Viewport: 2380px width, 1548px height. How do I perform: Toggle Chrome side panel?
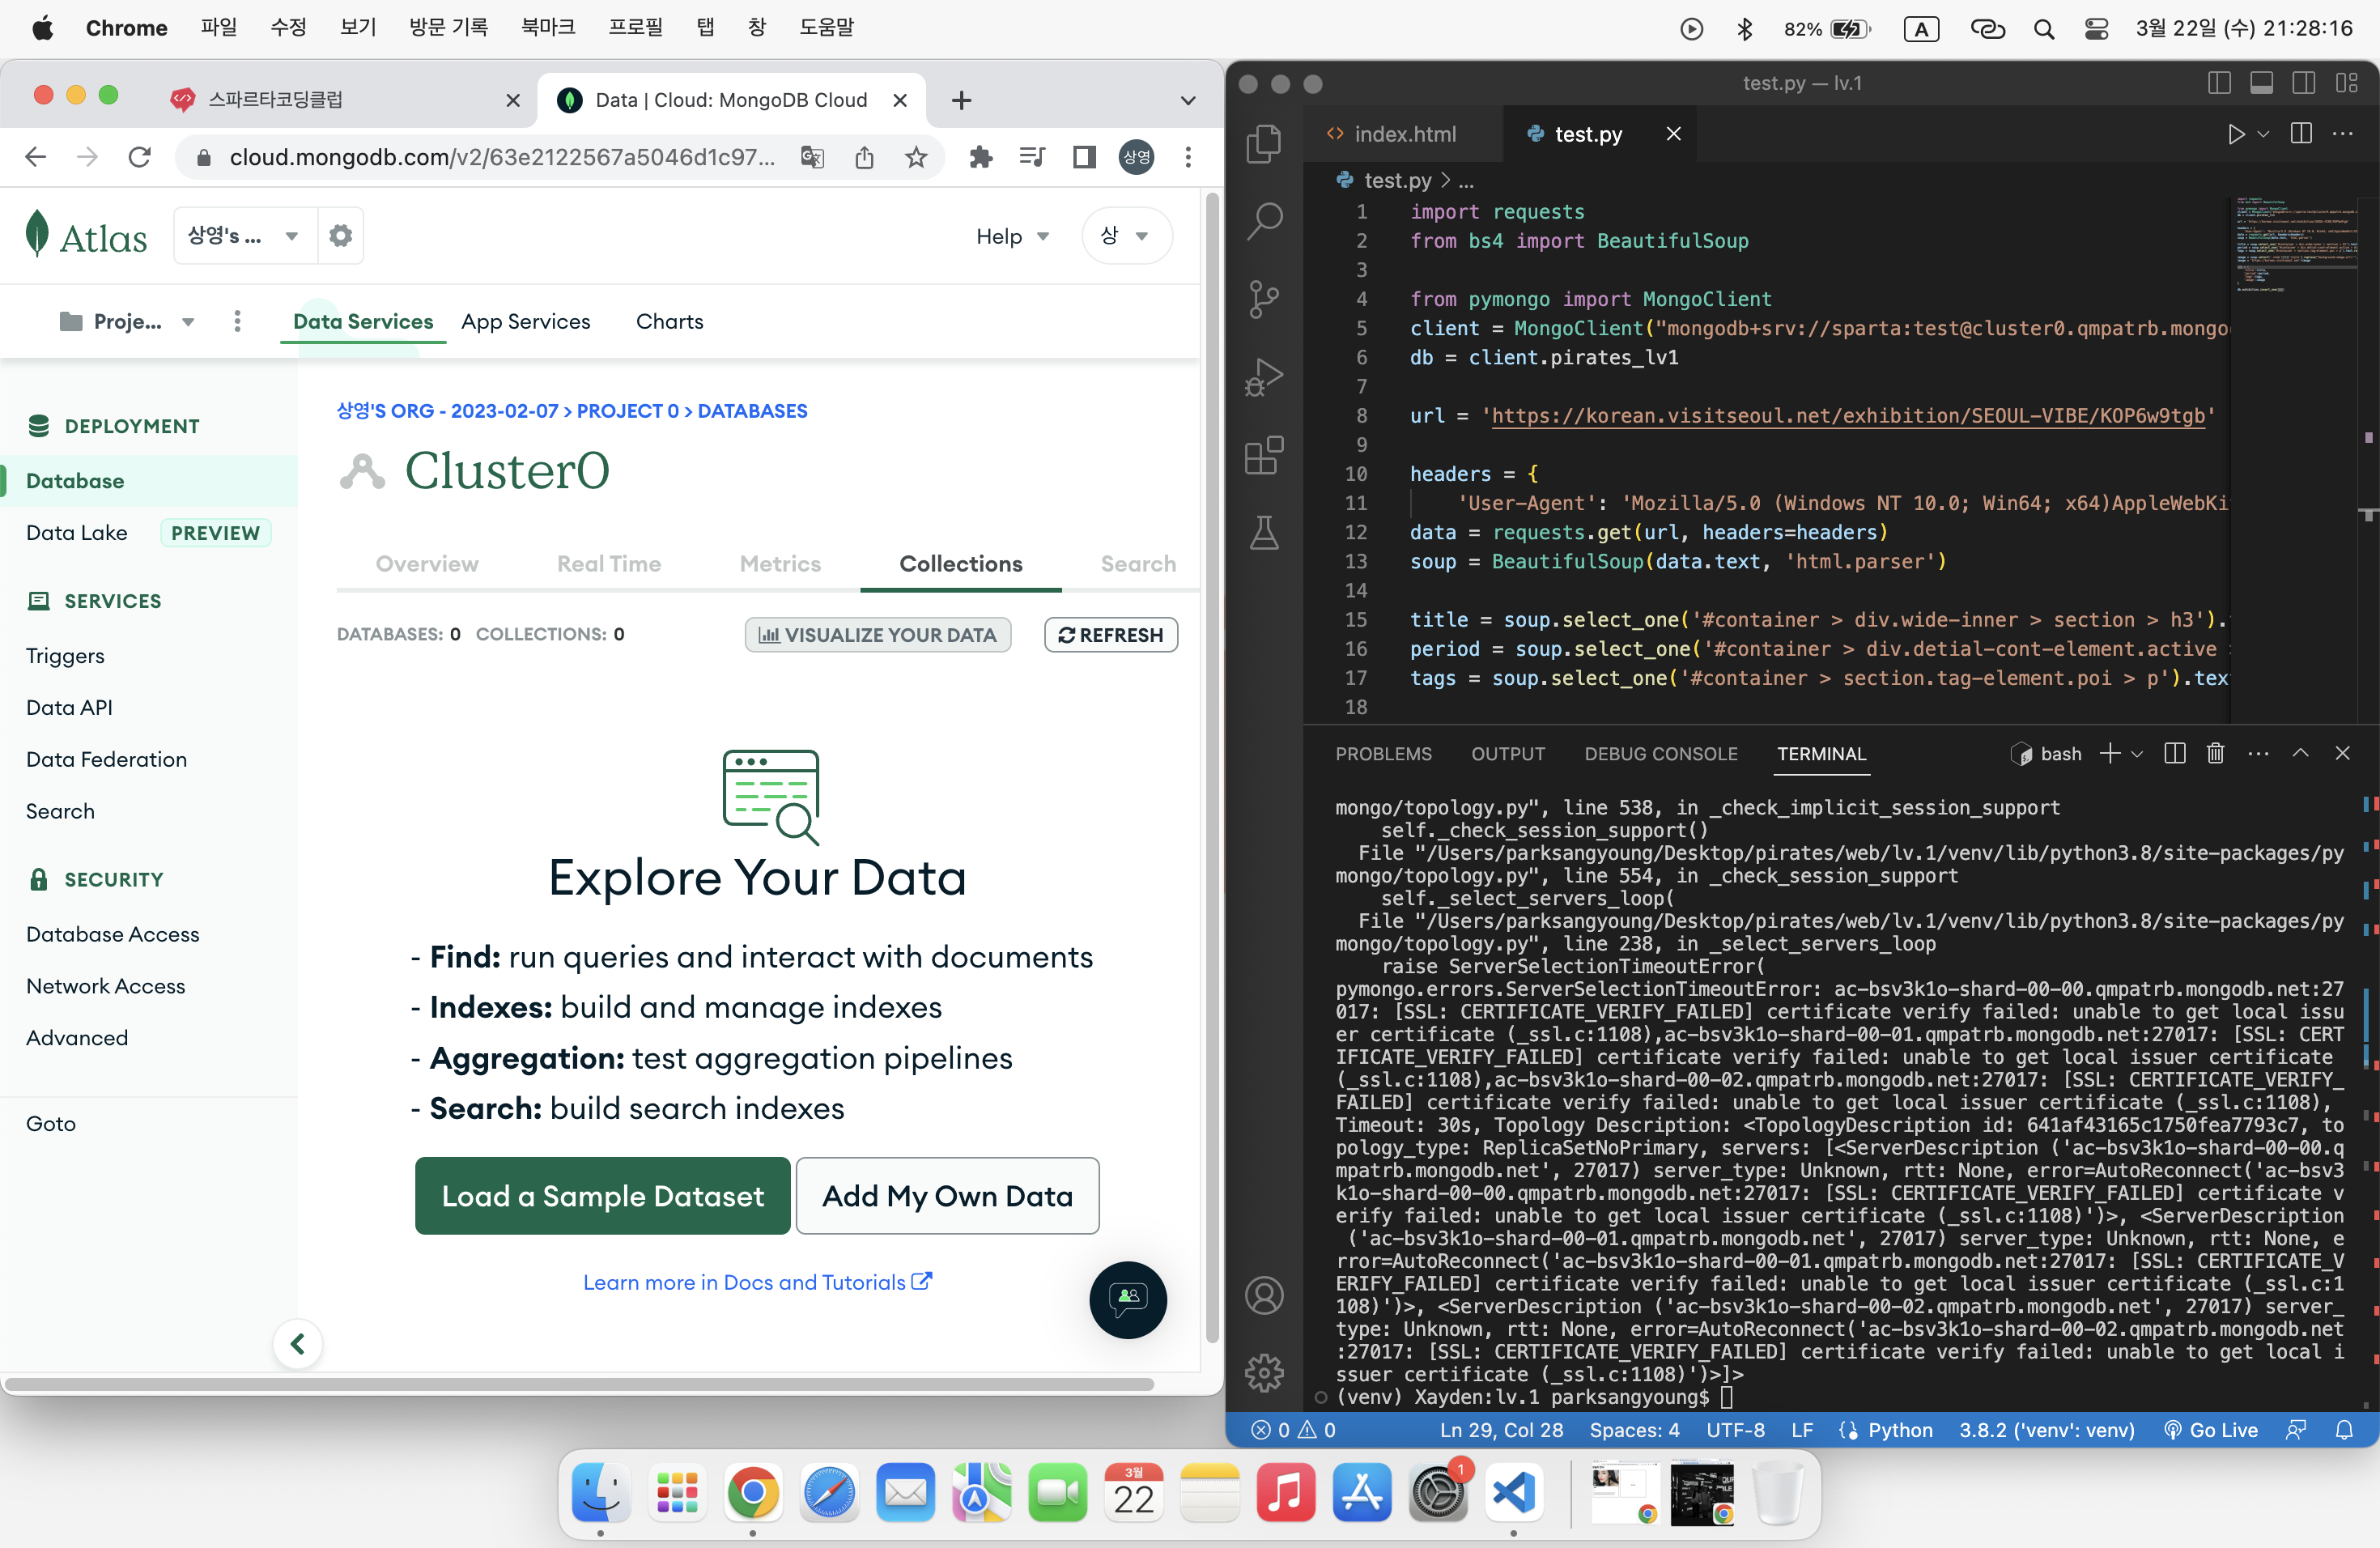pyautogui.click(x=1084, y=157)
